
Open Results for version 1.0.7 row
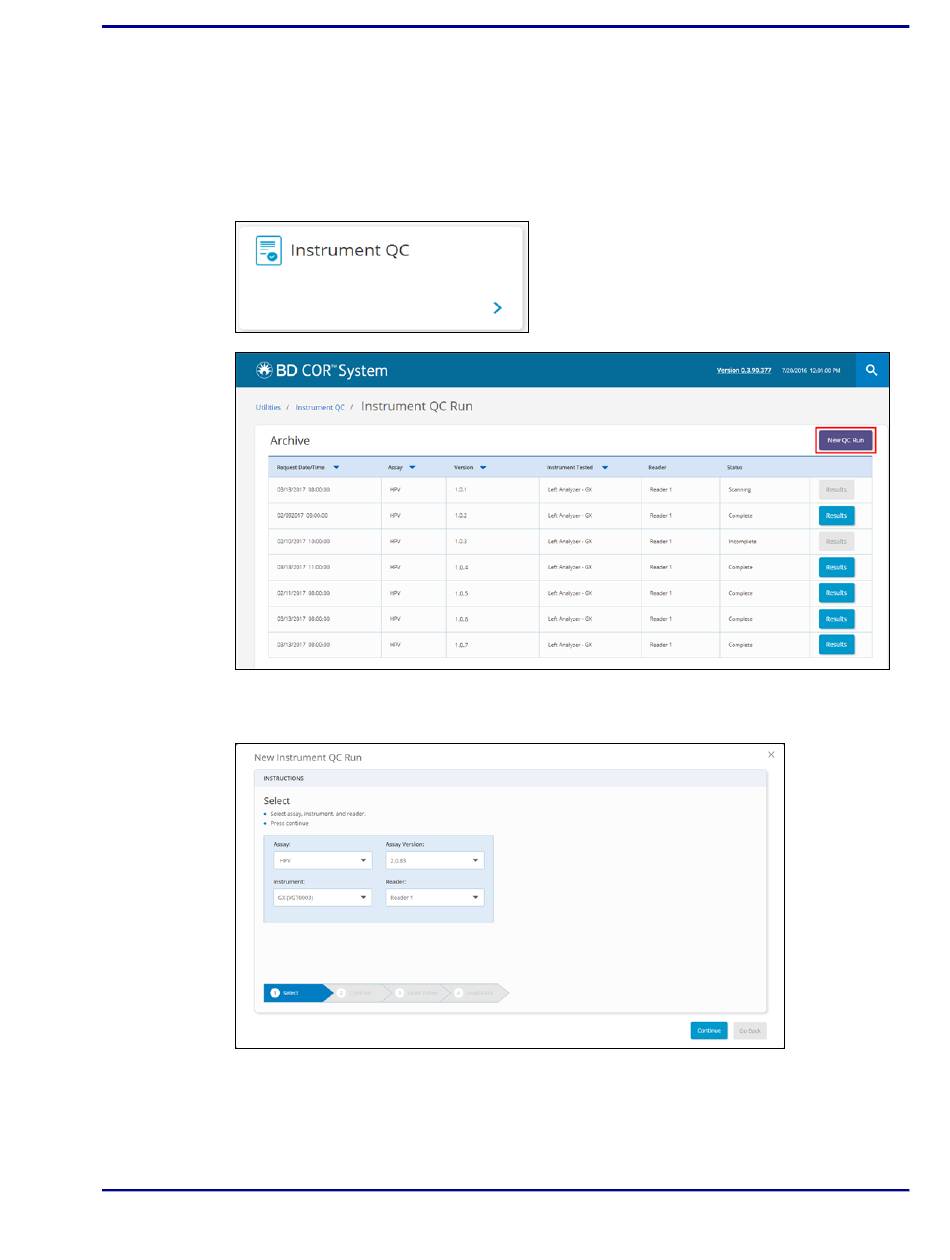coord(836,644)
